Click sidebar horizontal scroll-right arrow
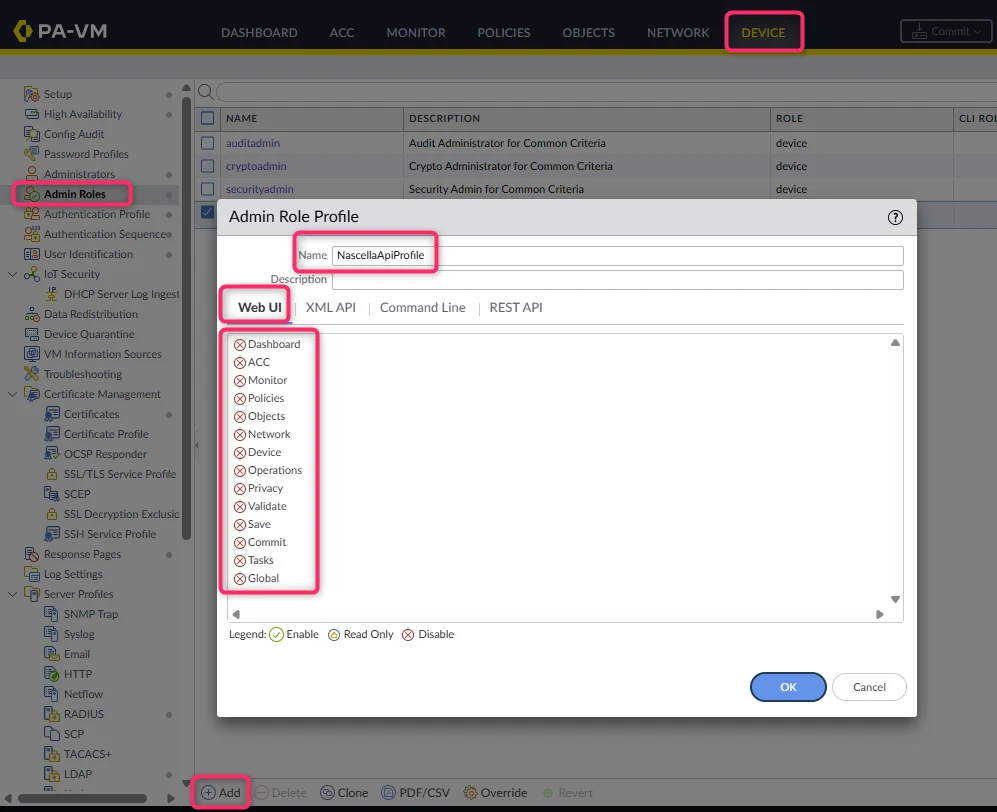 point(170,798)
